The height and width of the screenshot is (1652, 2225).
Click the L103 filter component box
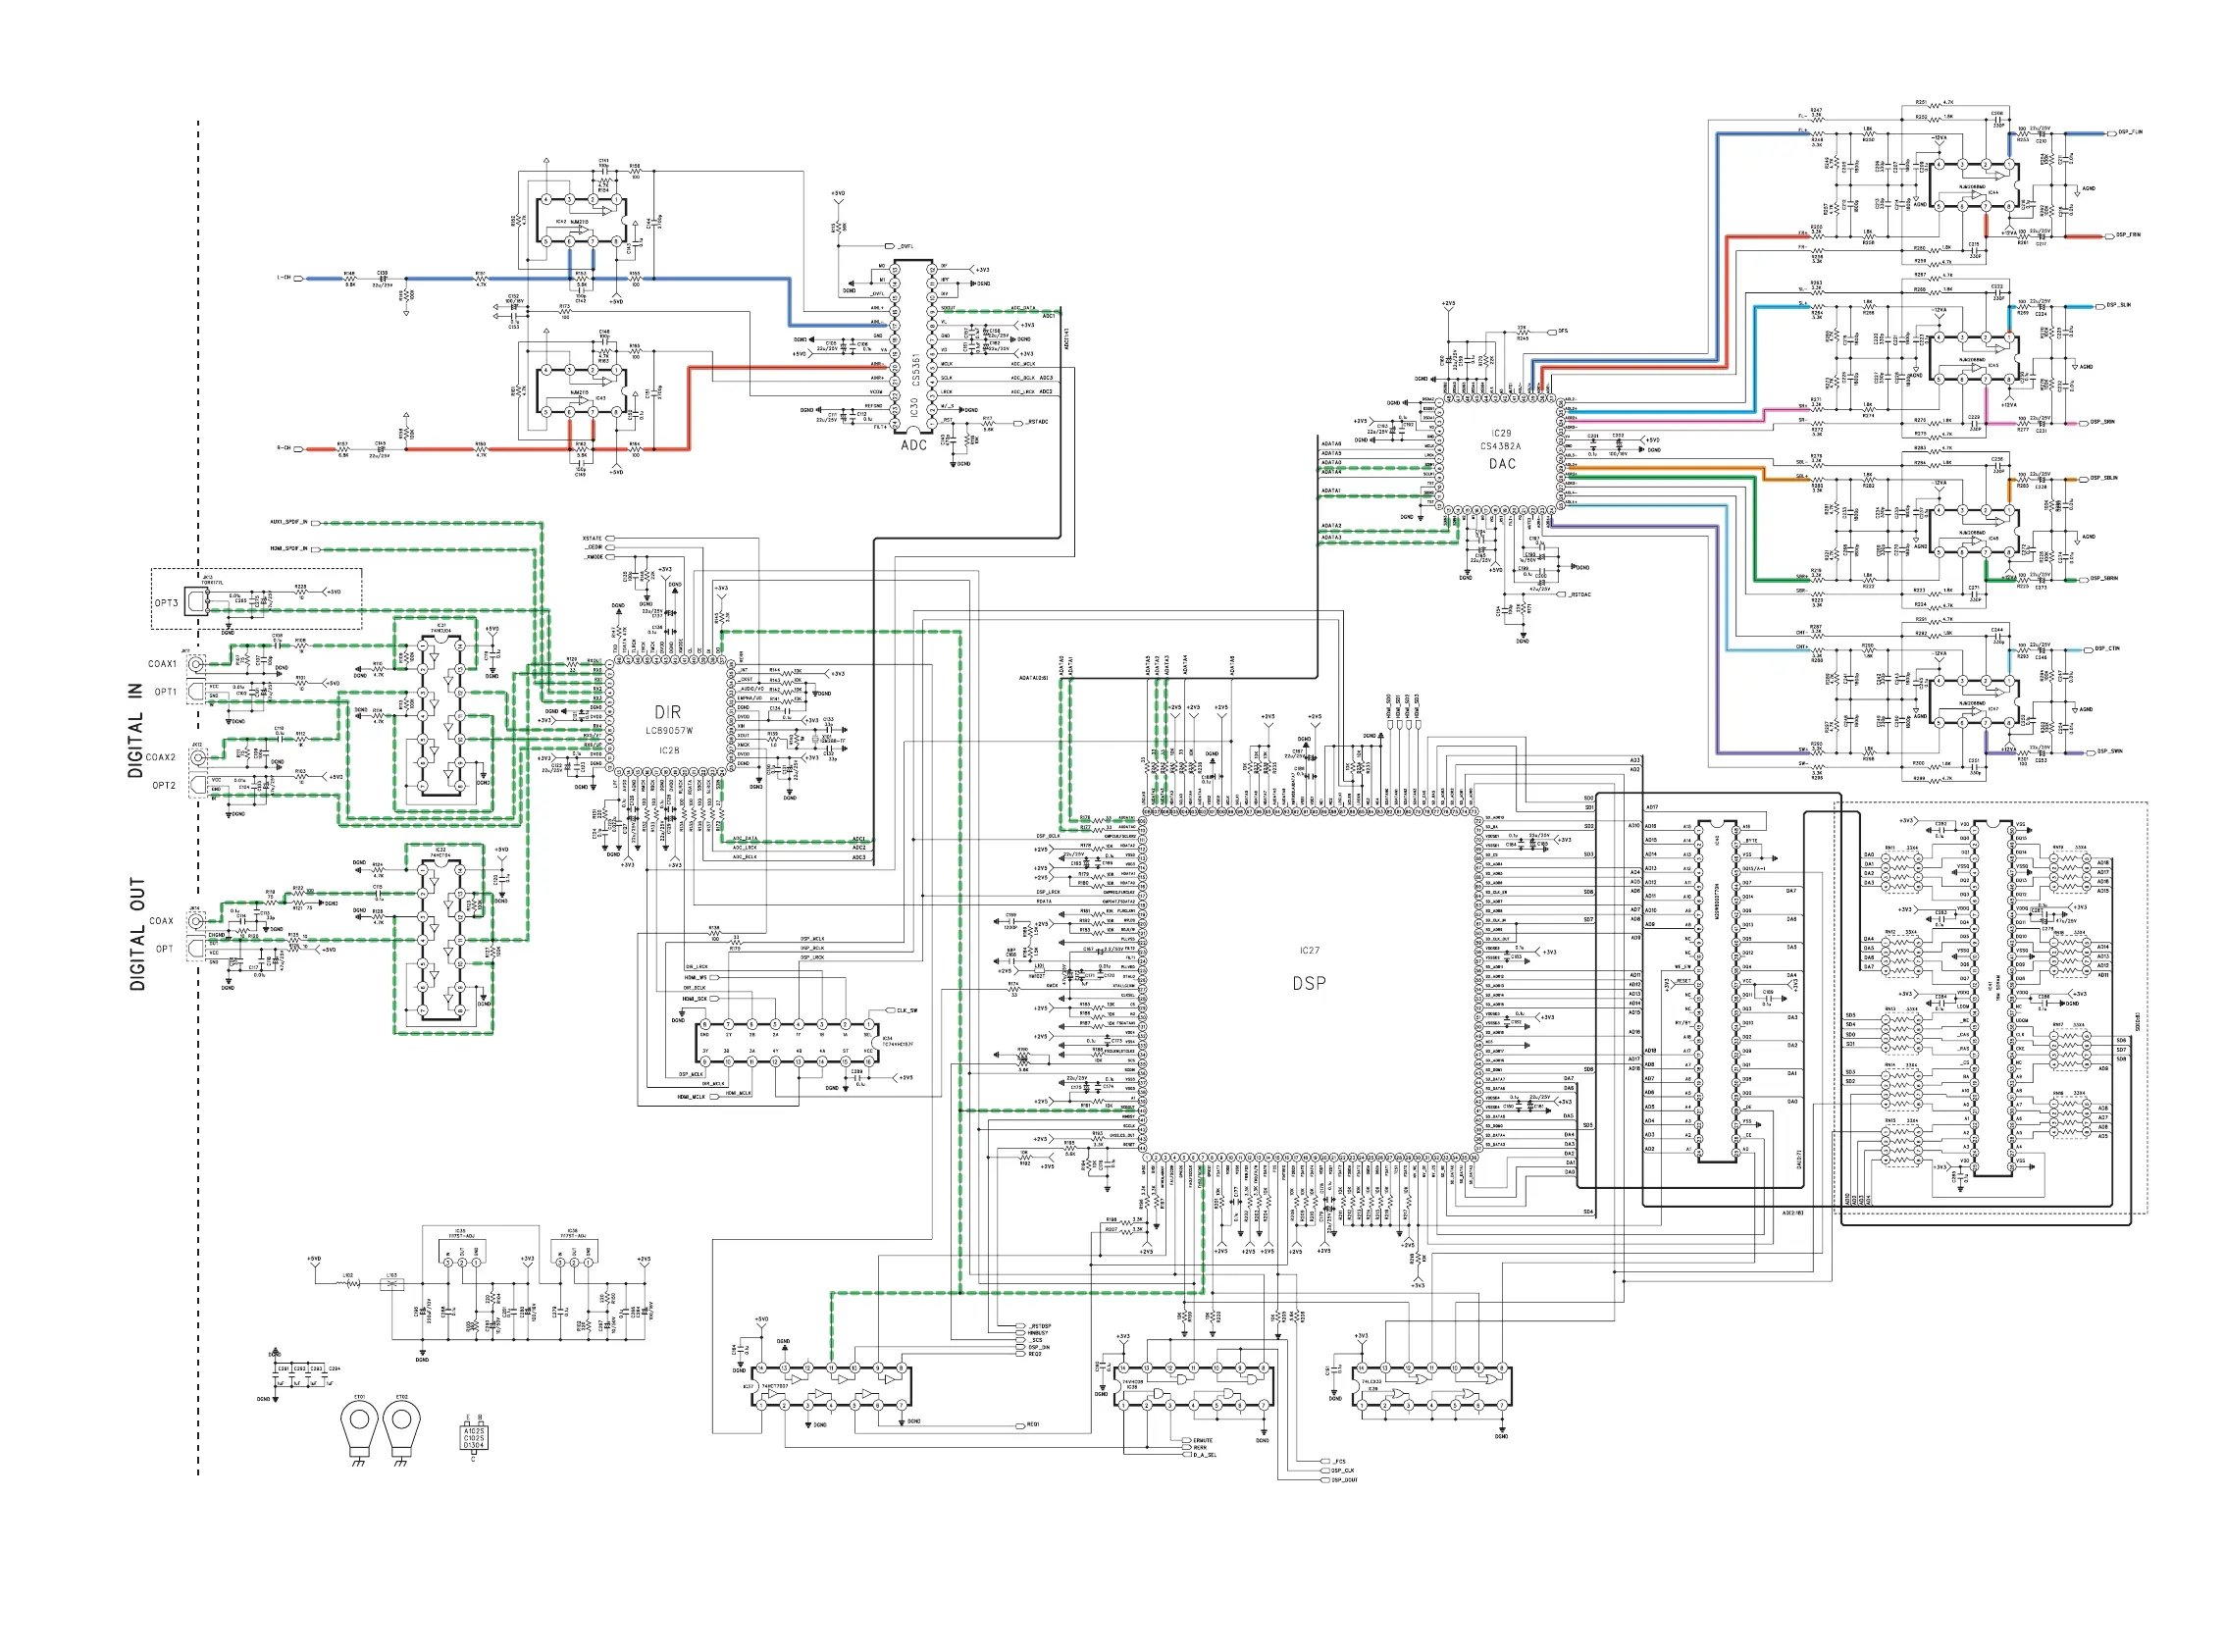pos(392,1284)
